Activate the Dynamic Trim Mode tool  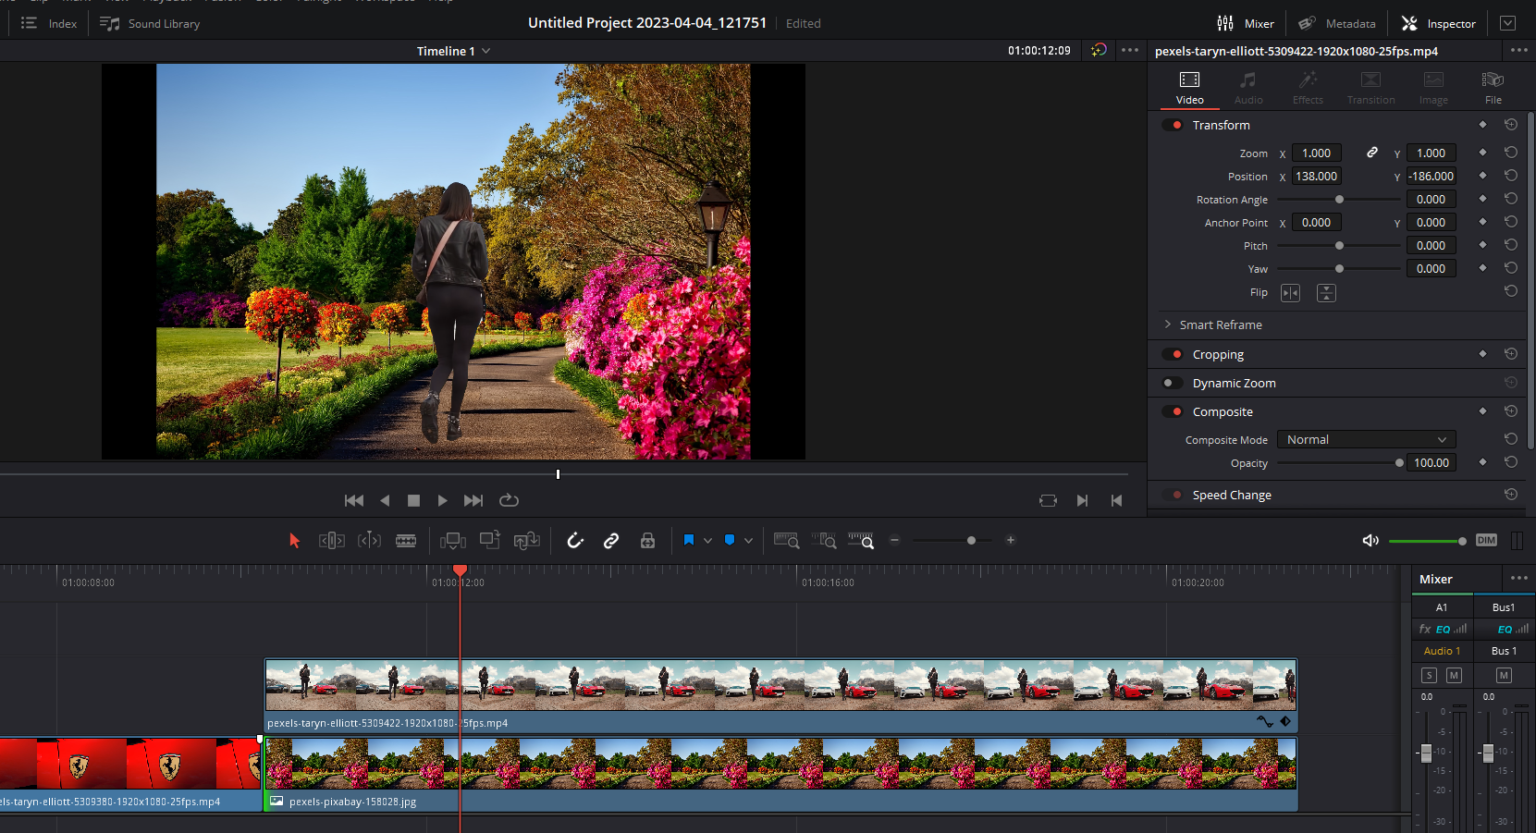369,540
